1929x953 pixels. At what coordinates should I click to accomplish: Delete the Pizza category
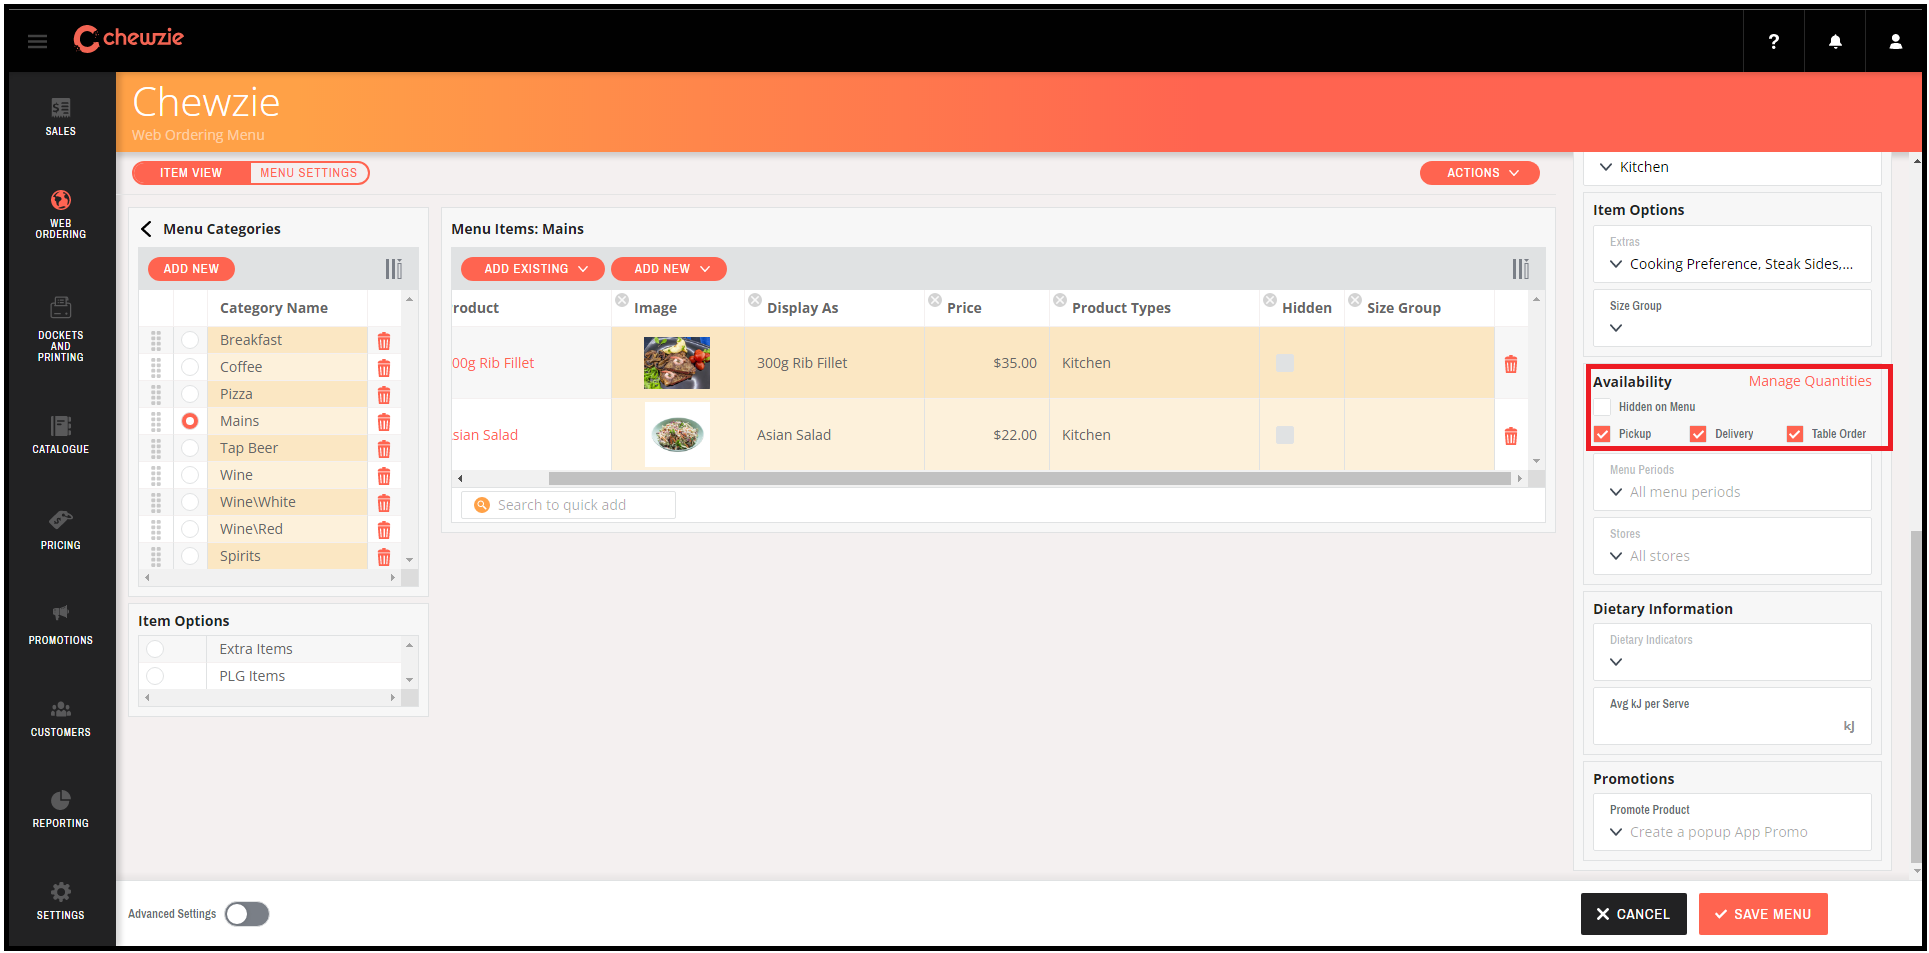[x=384, y=395]
